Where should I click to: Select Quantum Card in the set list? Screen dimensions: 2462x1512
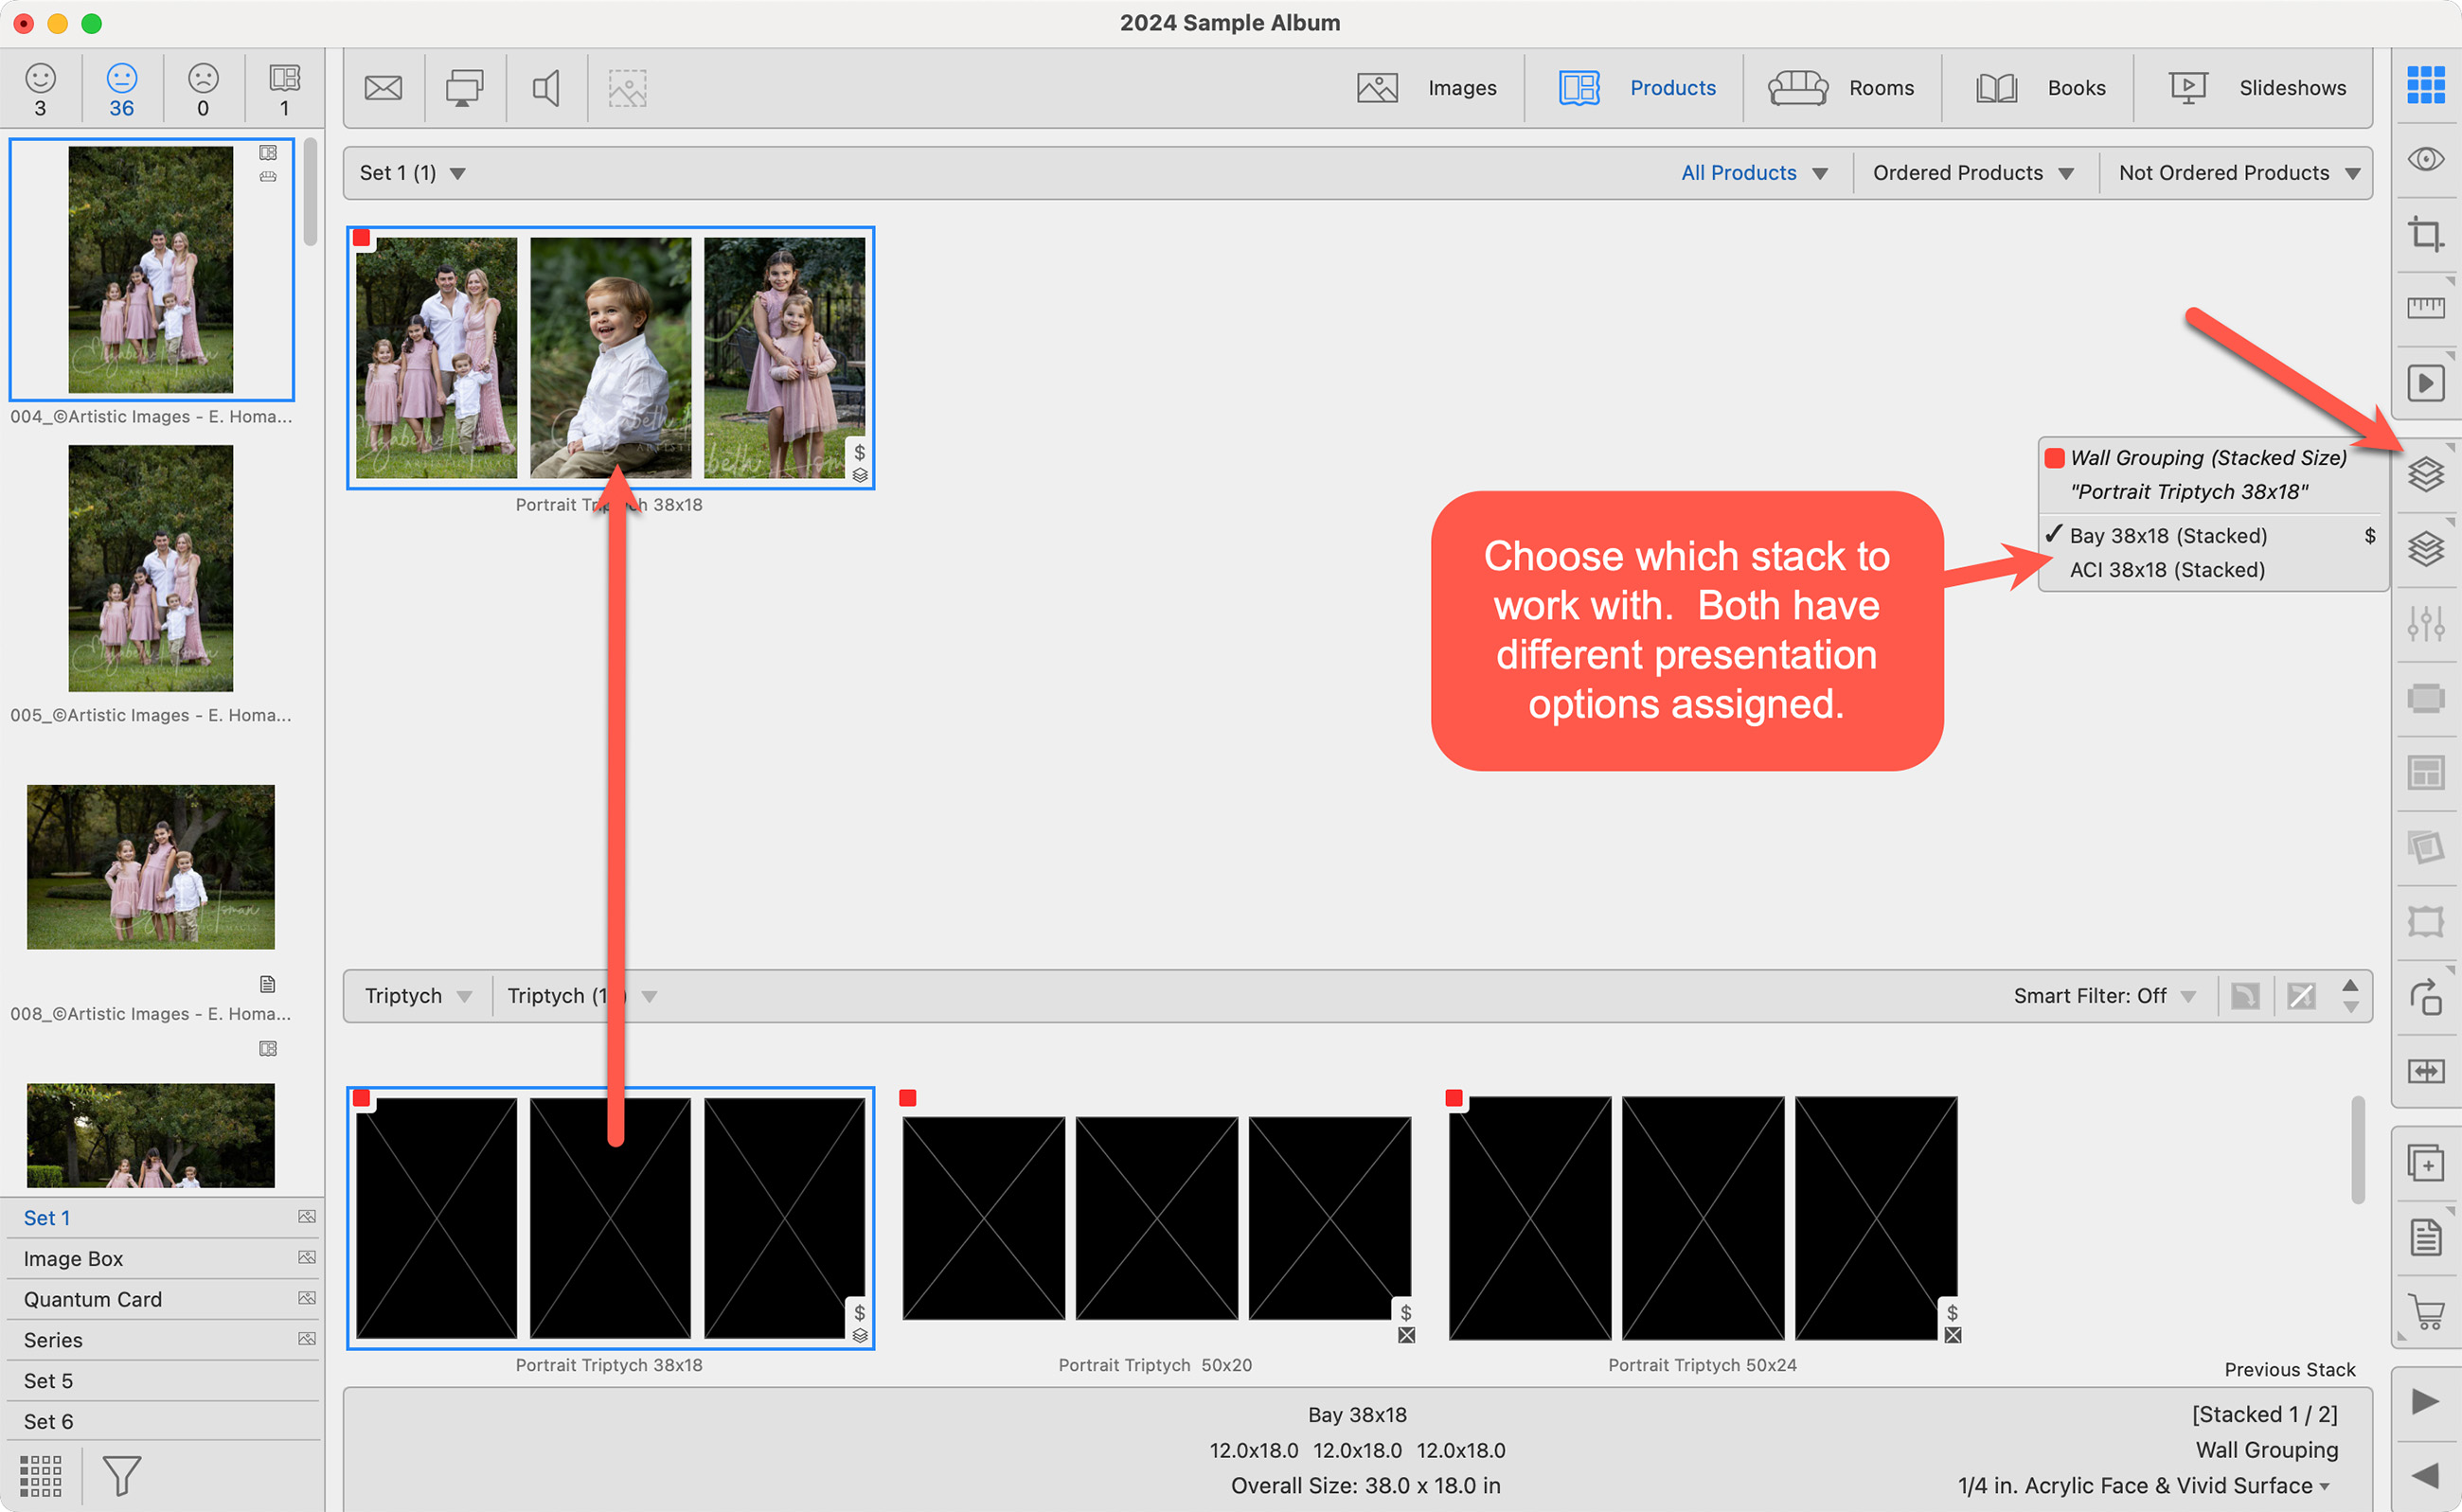92,1299
